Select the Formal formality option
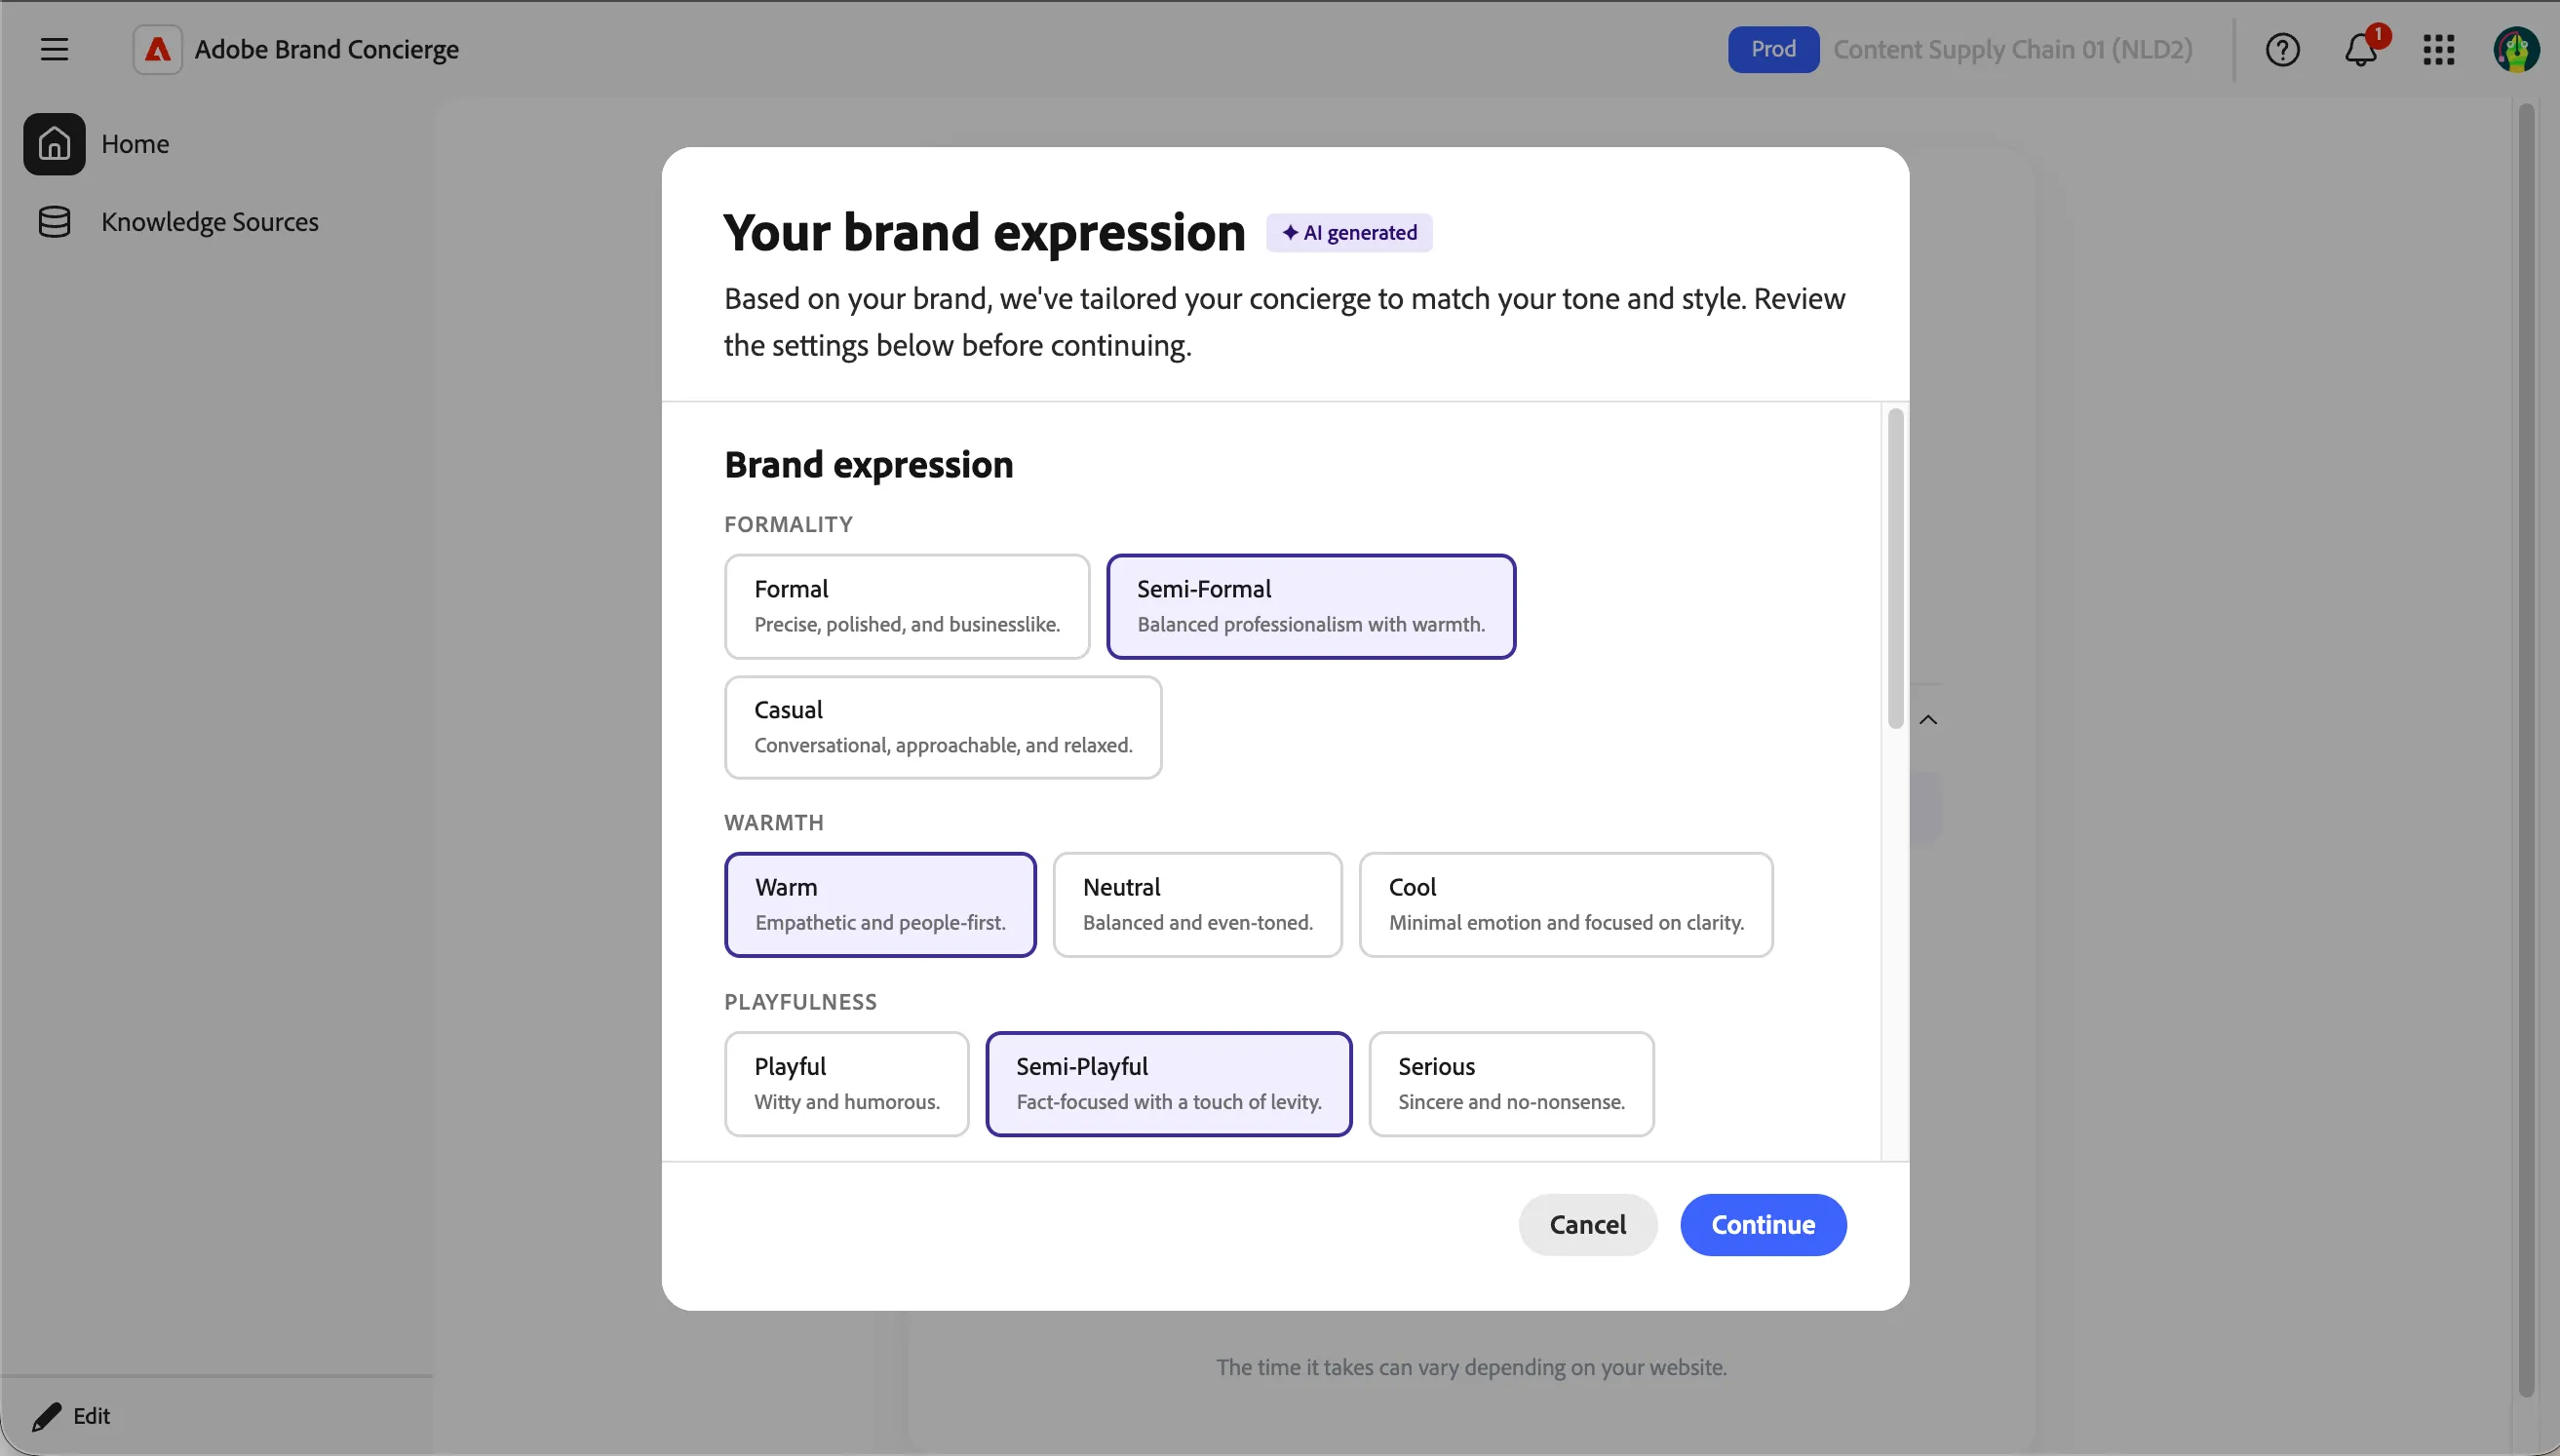2560x1456 pixels. tap(907, 606)
